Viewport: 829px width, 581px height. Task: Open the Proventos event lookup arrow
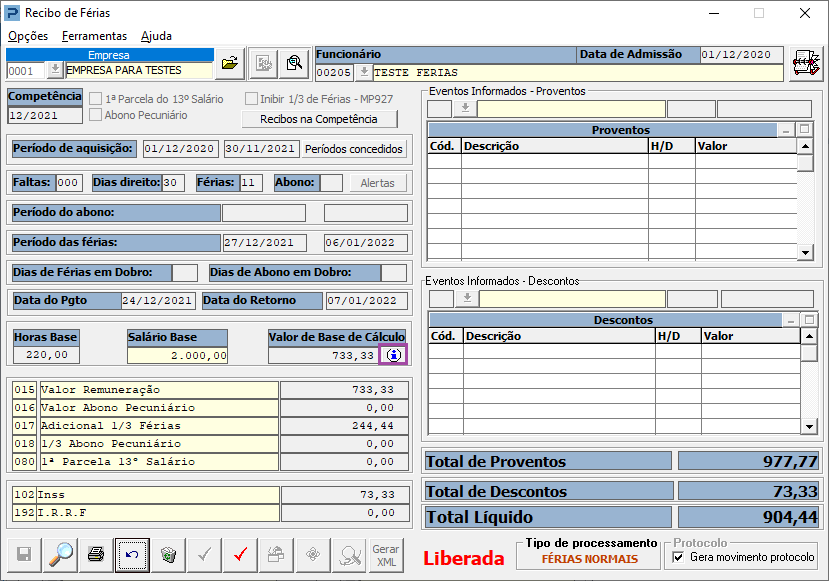[x=464, y=109]
